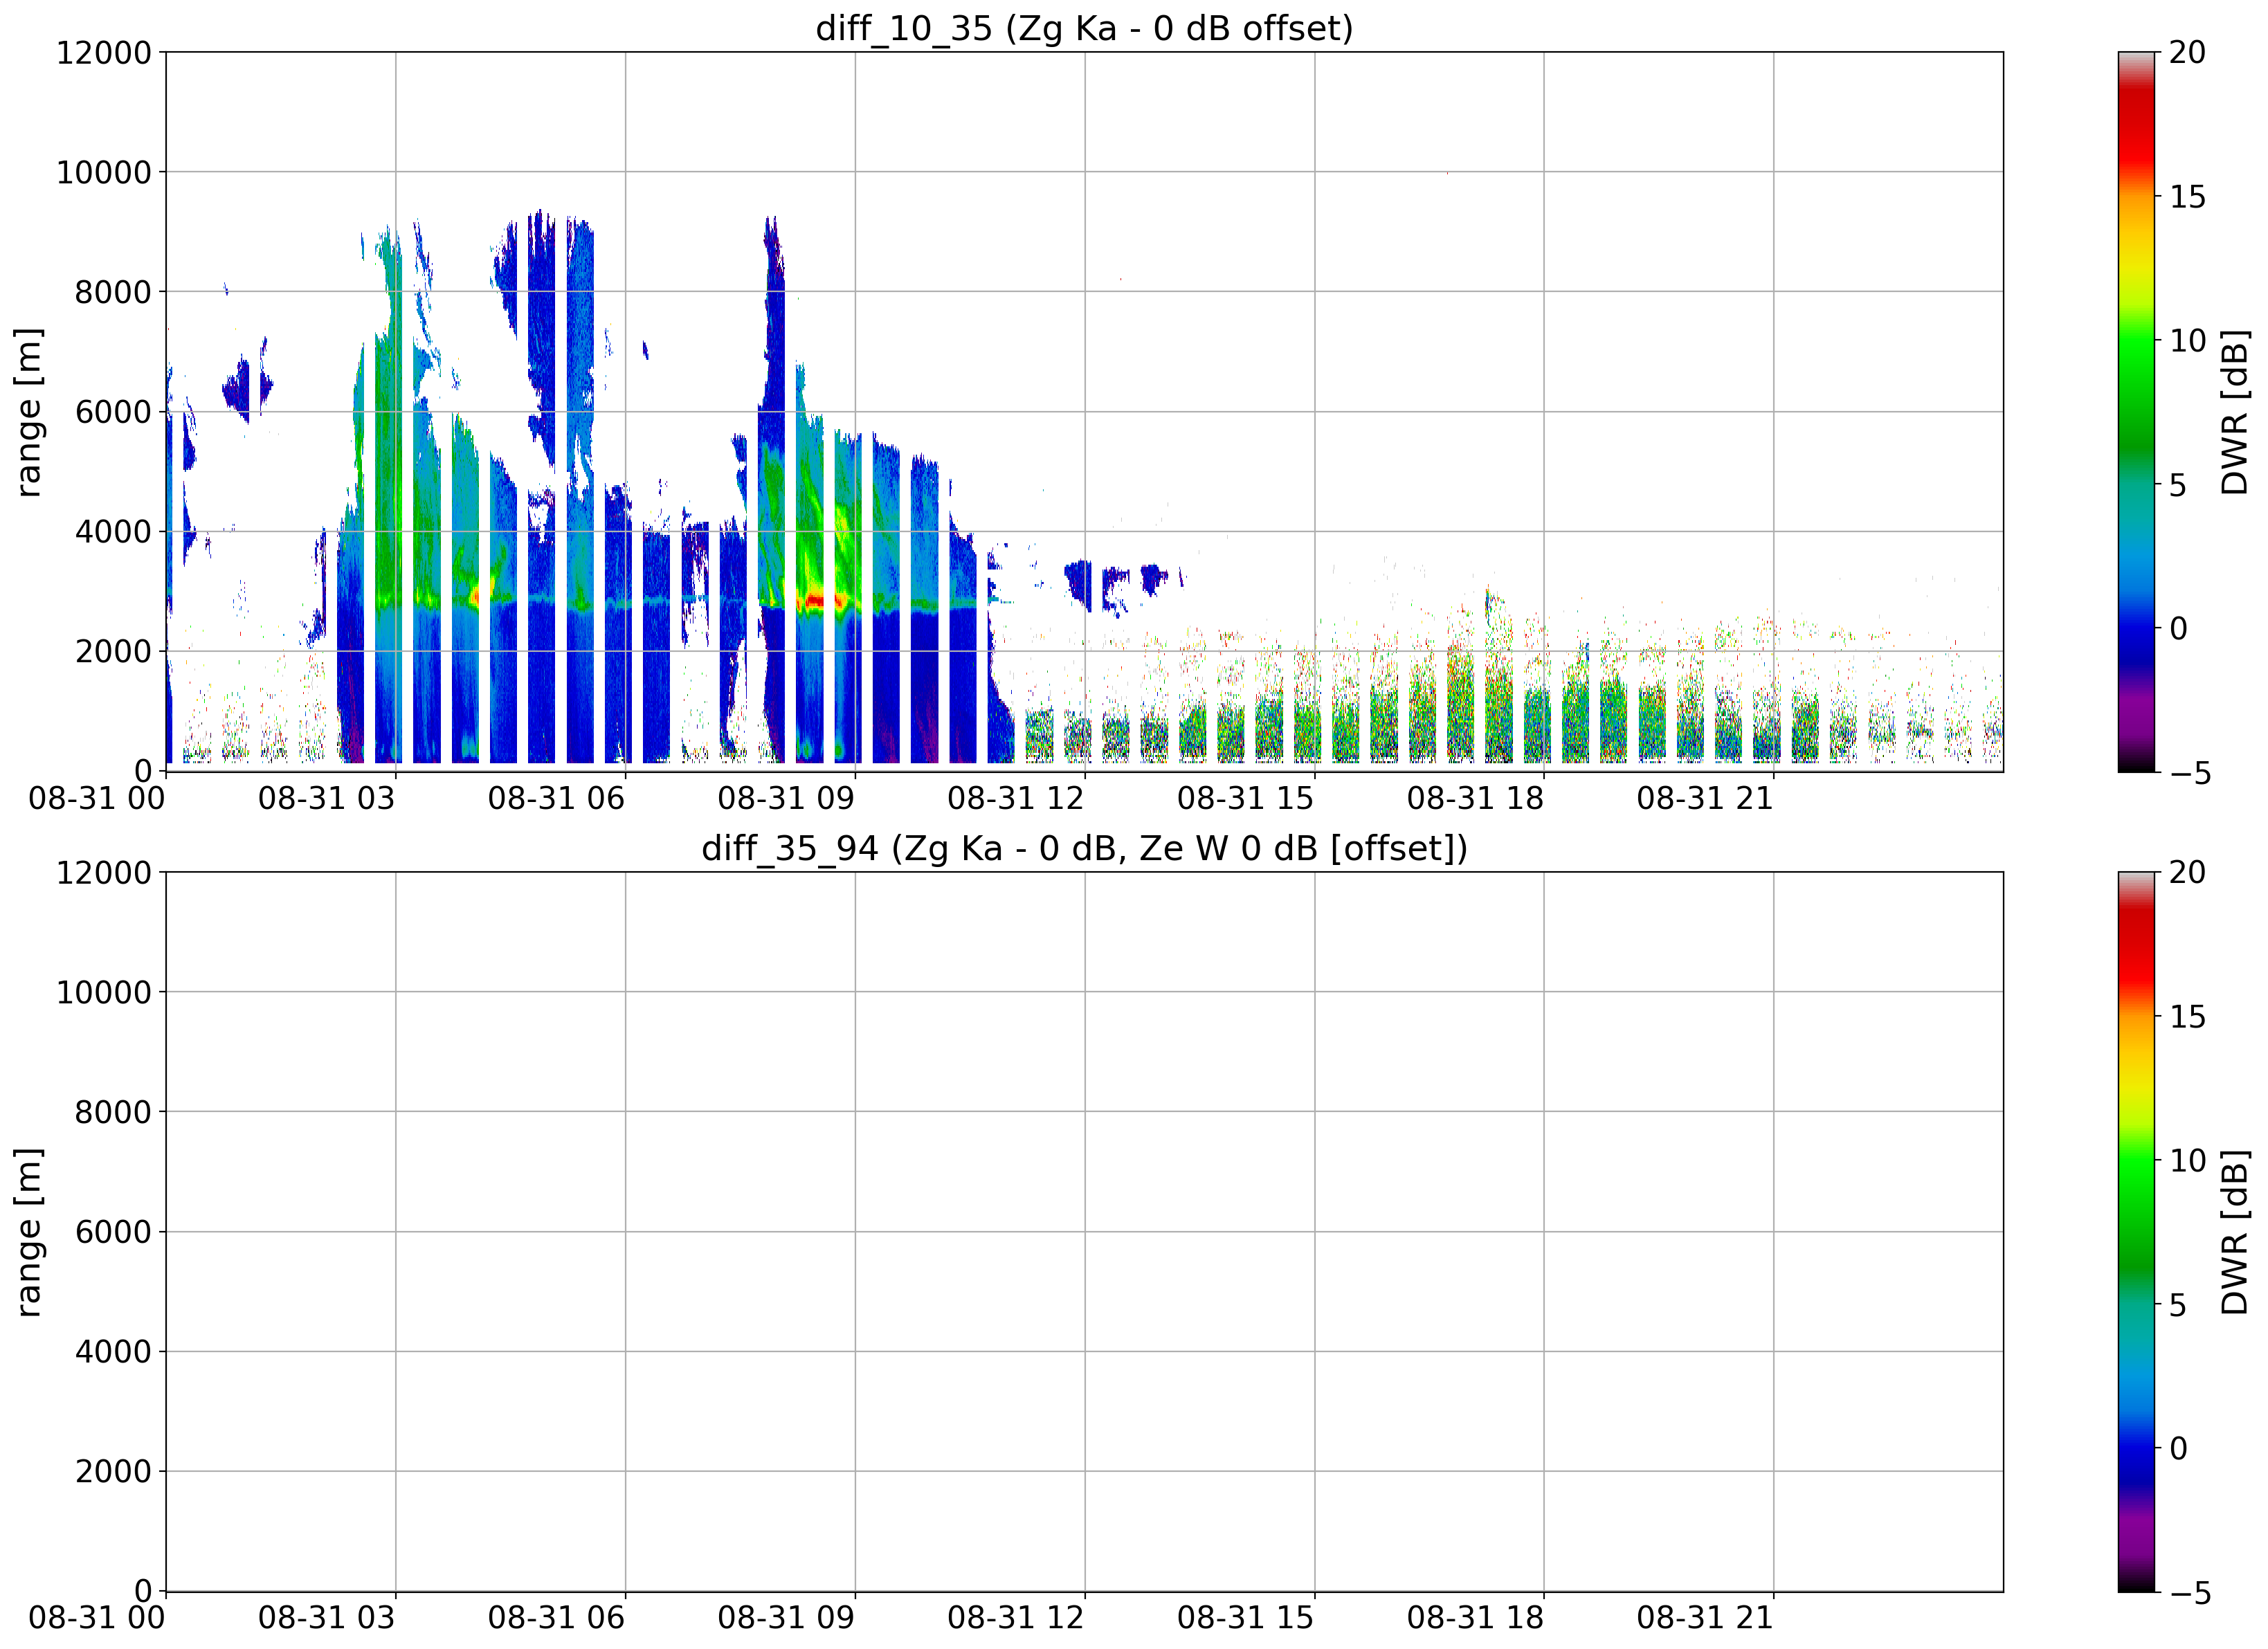Viewport: 2268px width, 1649px height.
Task: Click the "diff_10_35 (Zg Ka - 0 dB offset)" title
Action: [1084, 28]
